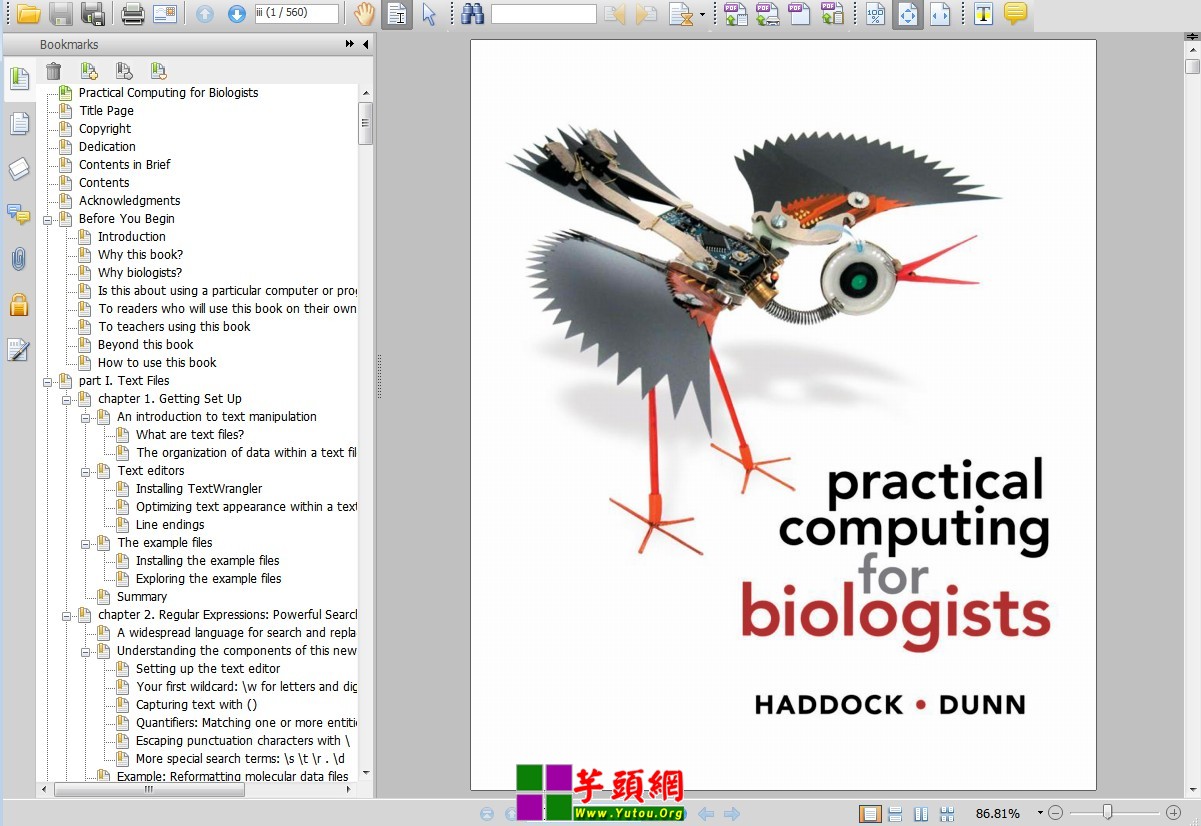The height and width of the screenshot is (826, 1201).
Task: Delete bookmark with trash icon
Action: click(54, 71)
